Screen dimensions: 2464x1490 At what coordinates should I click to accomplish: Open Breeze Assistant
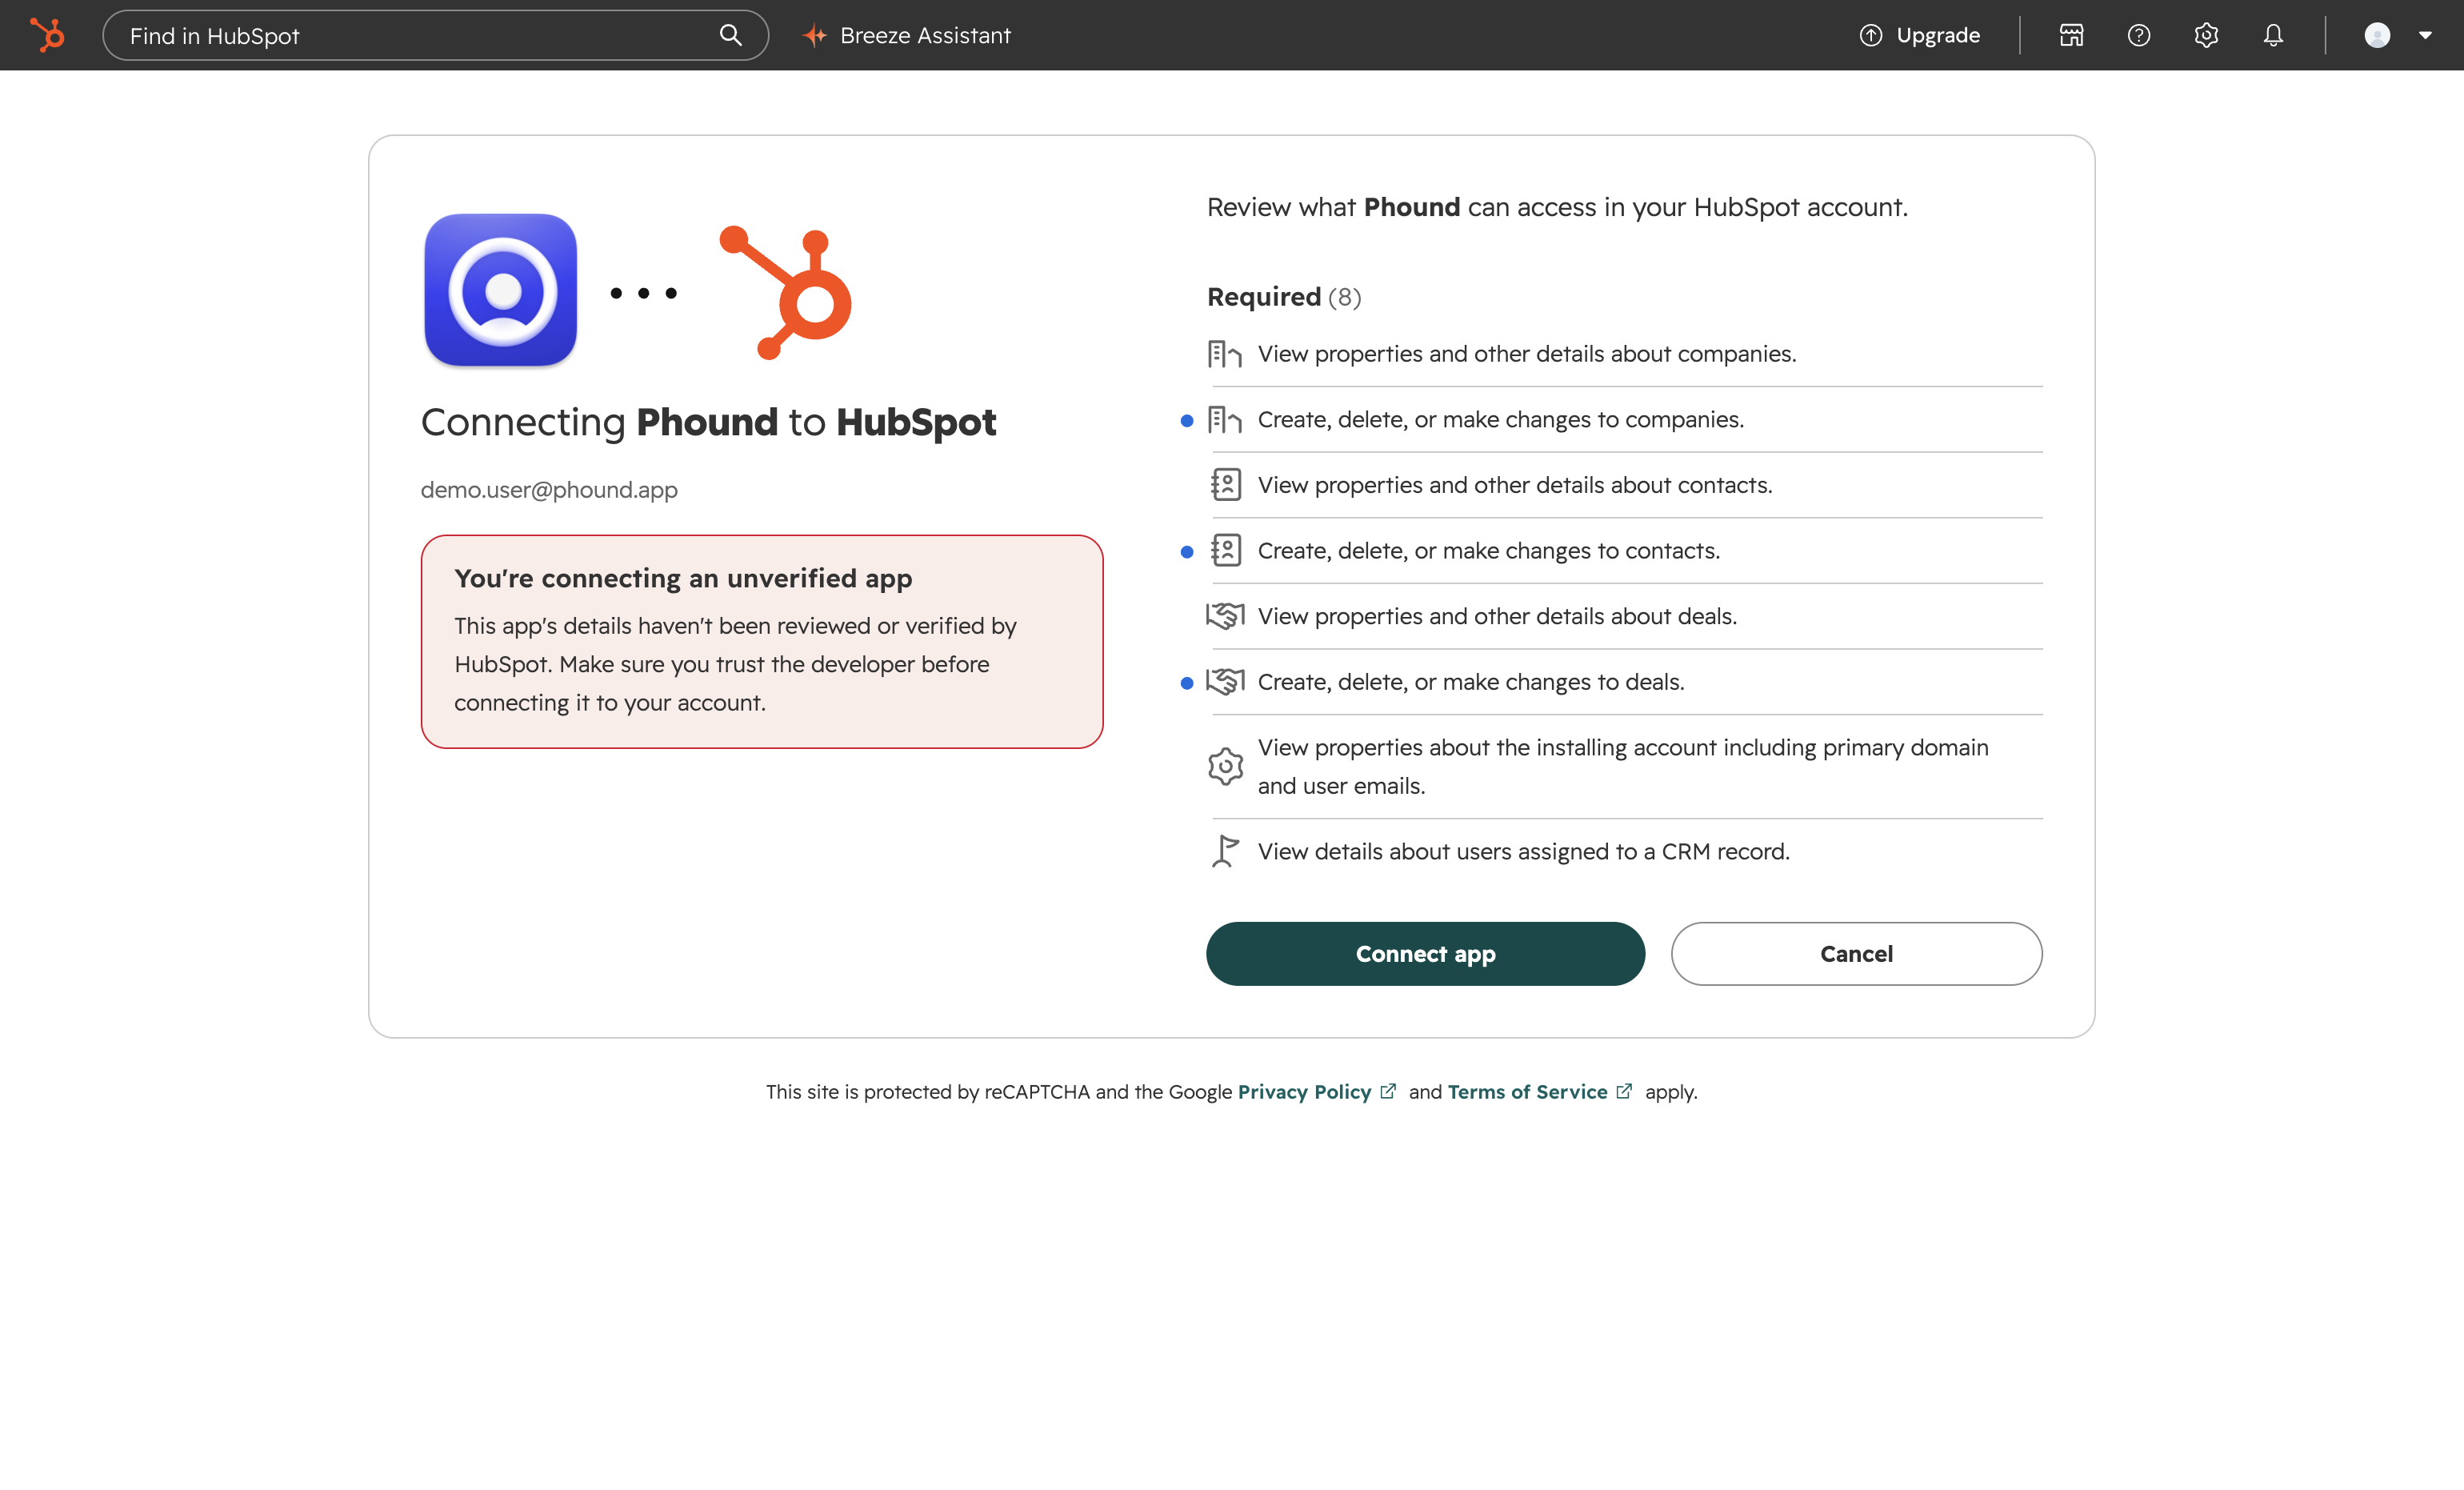[906, 35]
